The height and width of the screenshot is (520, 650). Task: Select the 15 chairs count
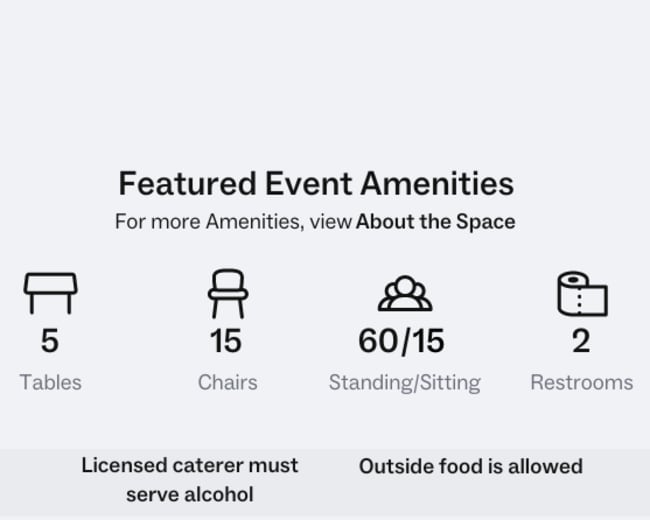click(x=226, y=341)
